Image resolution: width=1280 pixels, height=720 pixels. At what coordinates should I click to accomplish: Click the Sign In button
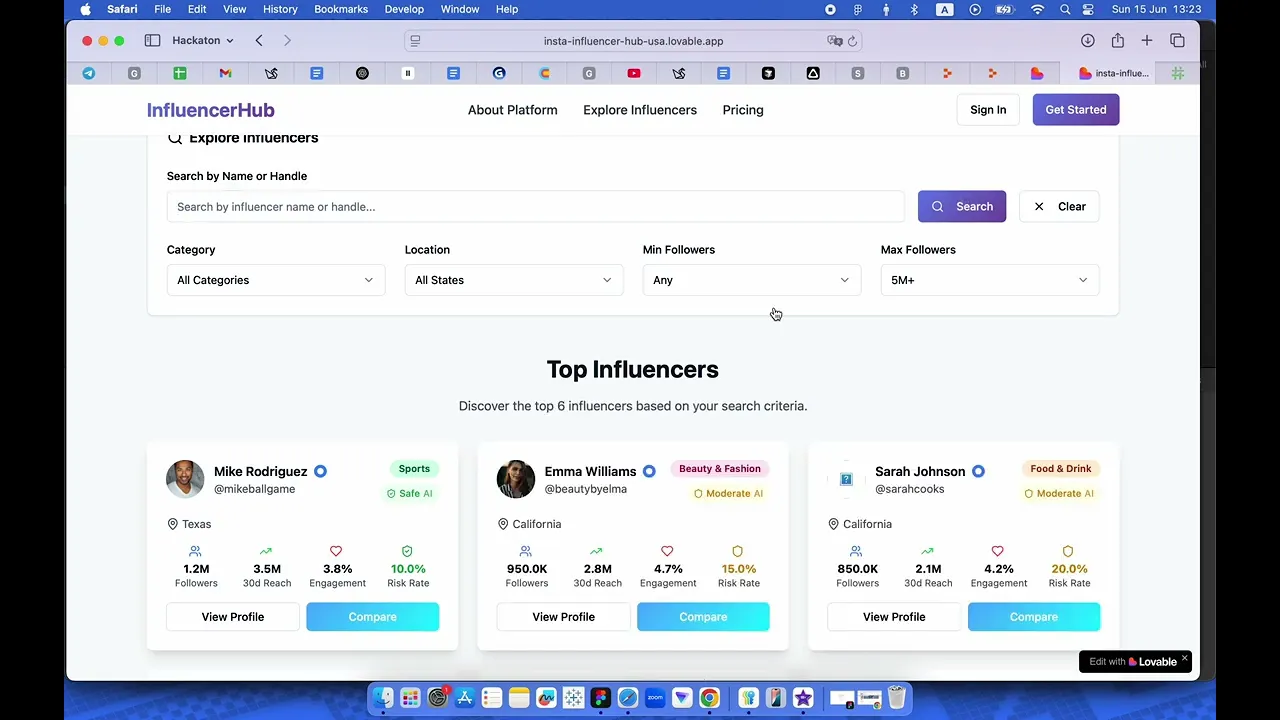tap(988, 110)
